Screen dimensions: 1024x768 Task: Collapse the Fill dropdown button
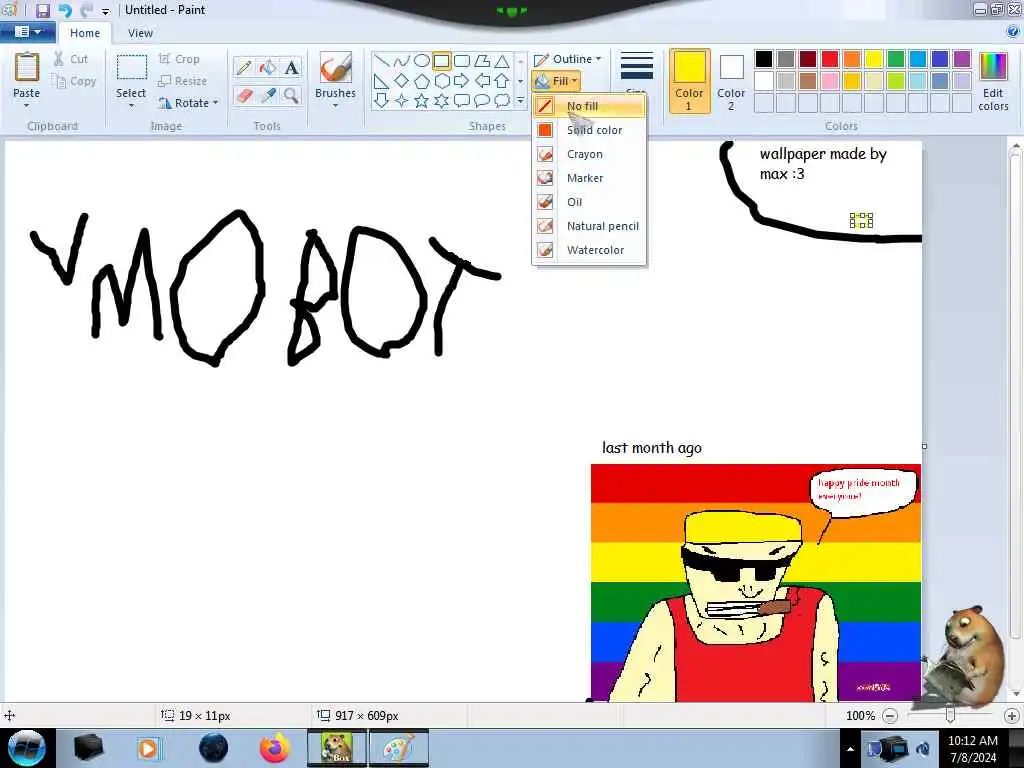pos(556,81)
